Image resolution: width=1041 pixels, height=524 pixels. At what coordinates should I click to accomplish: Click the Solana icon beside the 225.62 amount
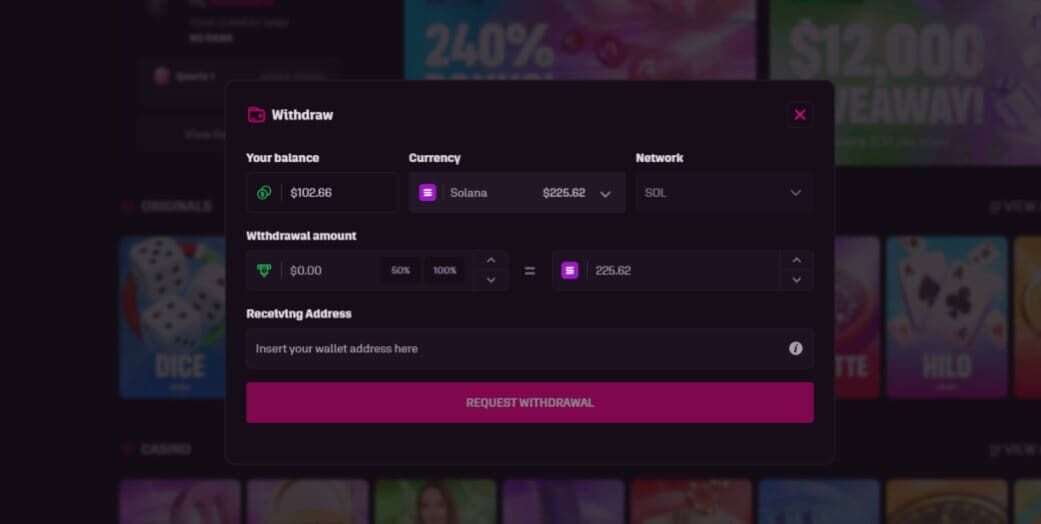[x=570, y=271]
